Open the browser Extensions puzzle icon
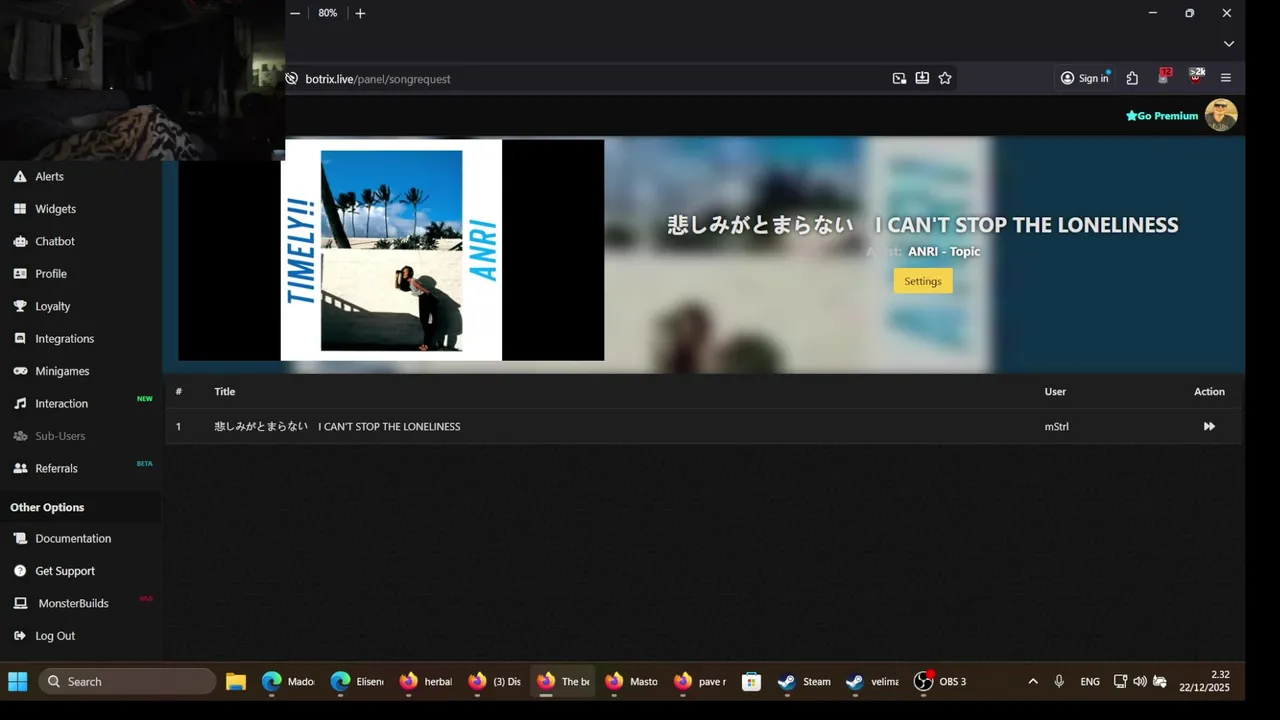The height and width of the screenshot is (720, 1280). pos(1132,78)
